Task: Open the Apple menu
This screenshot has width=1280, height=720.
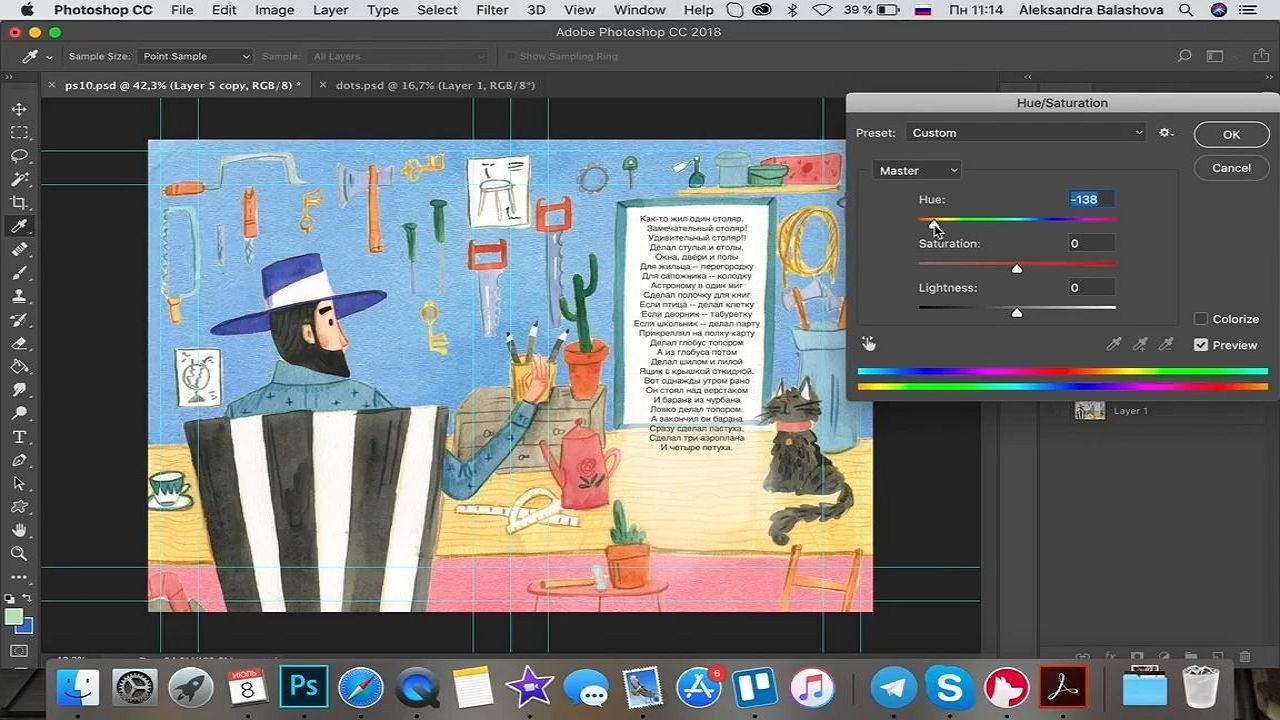Action: [26, 10]
